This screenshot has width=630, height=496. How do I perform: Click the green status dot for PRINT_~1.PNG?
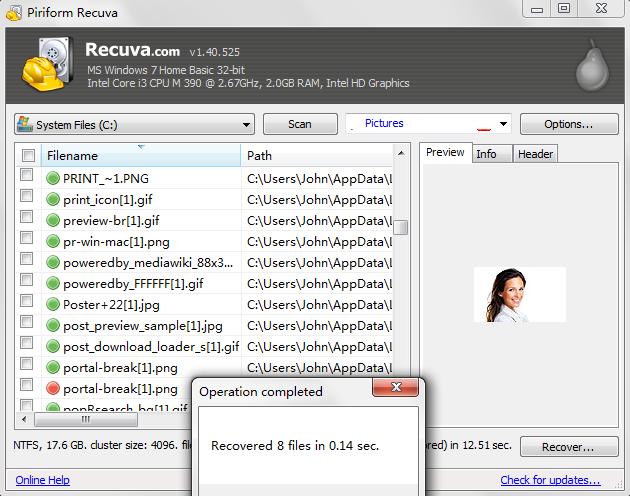point(53,178)
